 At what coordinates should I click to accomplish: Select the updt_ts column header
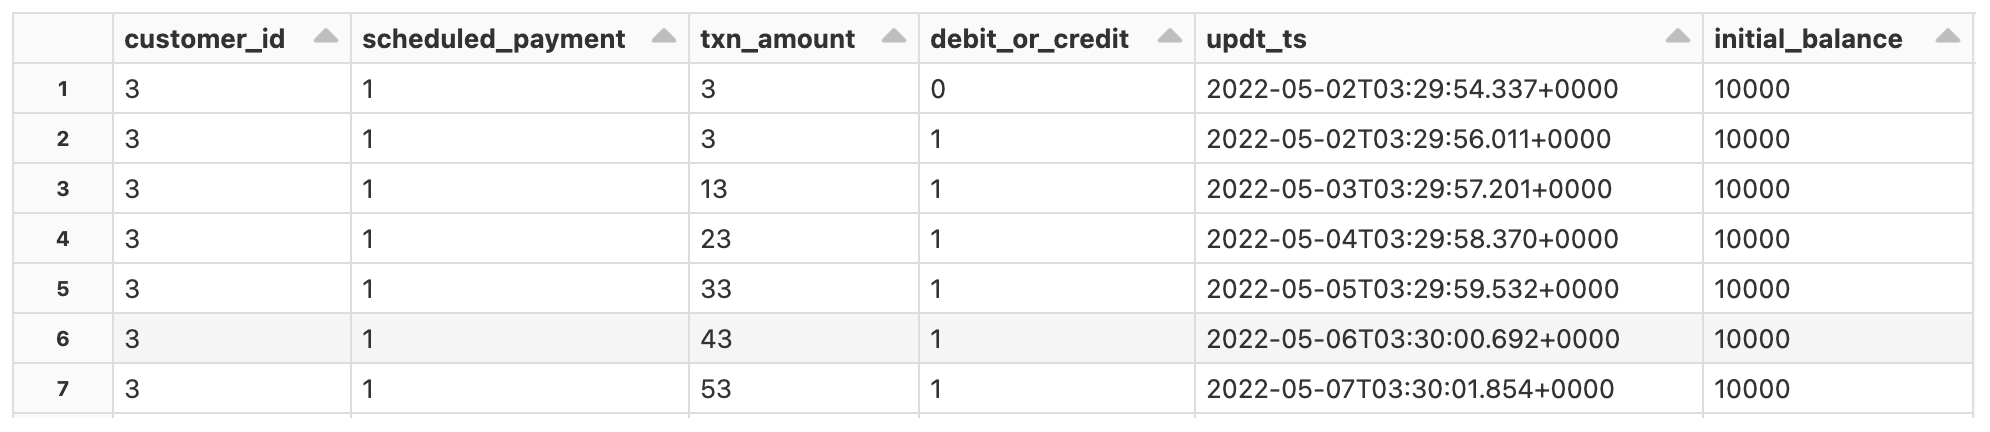[x=1256, y=39]
